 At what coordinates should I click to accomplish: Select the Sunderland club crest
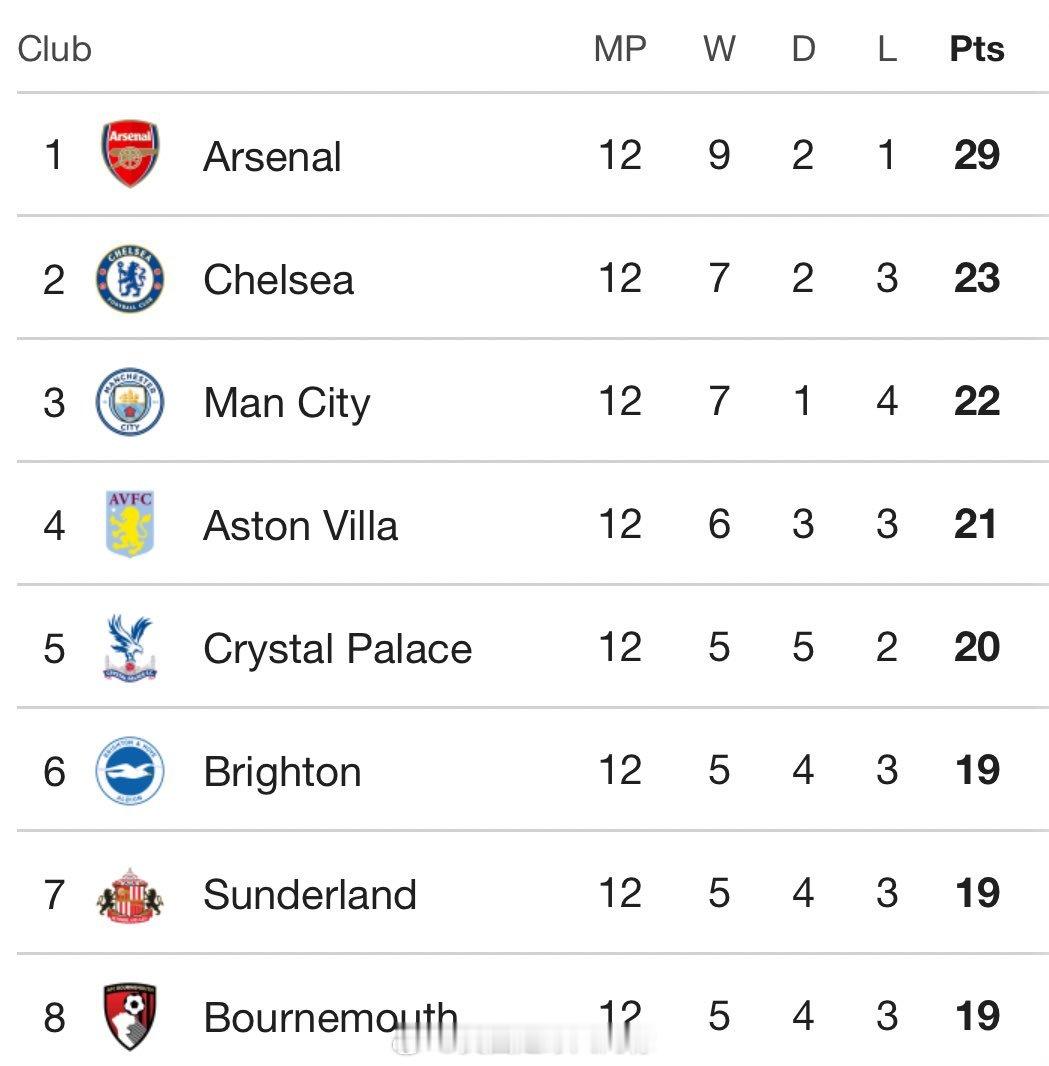coord(130,894)
